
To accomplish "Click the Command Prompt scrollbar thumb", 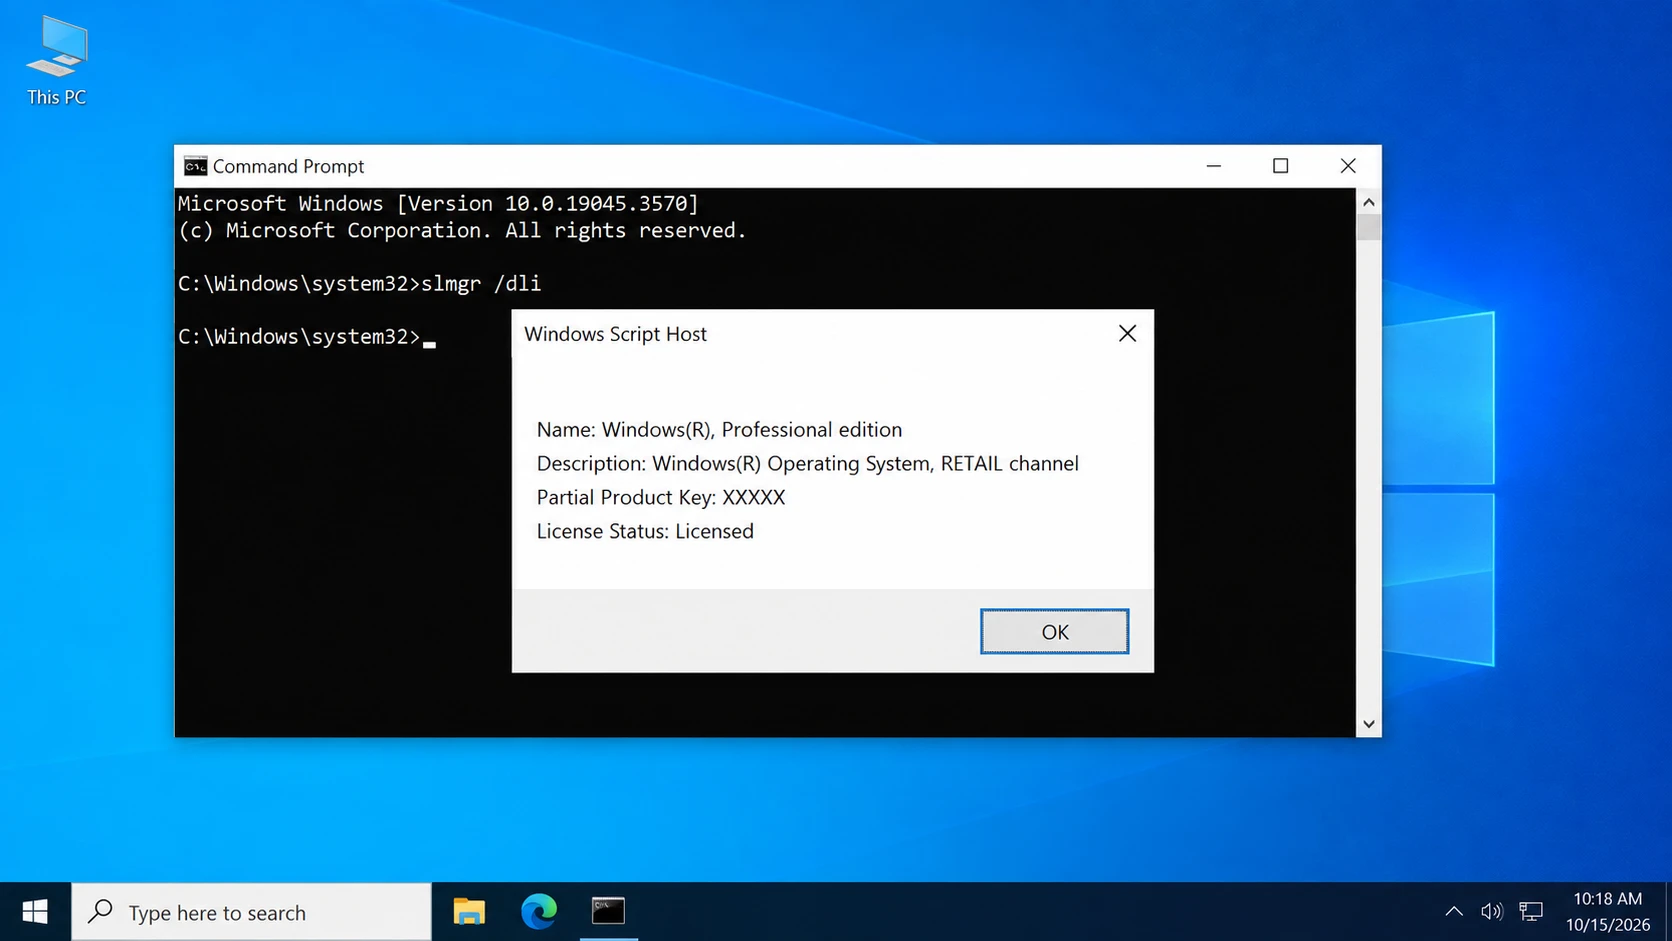I will pos(1368,227).
